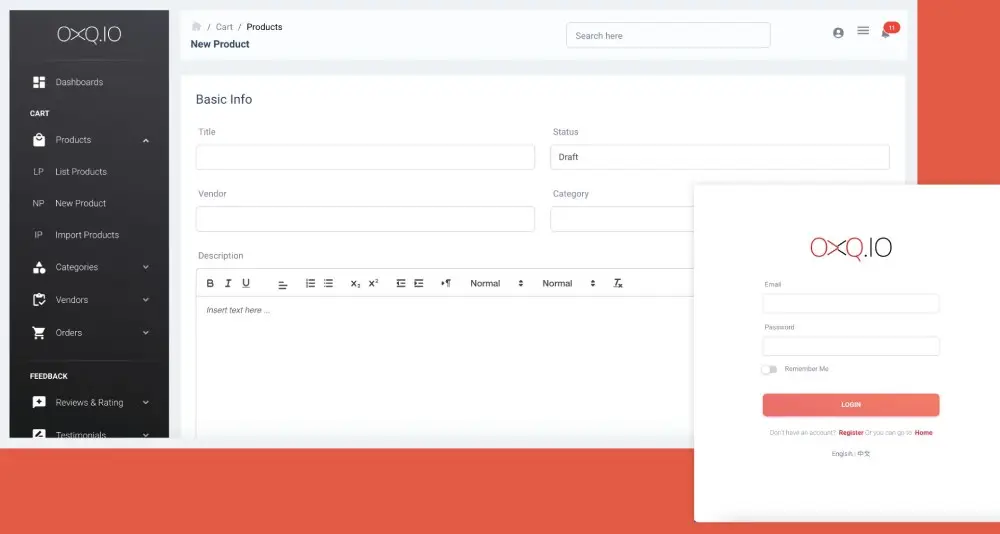The width and height of the screenshot is (1000, 534).
Task: Click the Email field on login panel
Action: (x=851, y=303)
